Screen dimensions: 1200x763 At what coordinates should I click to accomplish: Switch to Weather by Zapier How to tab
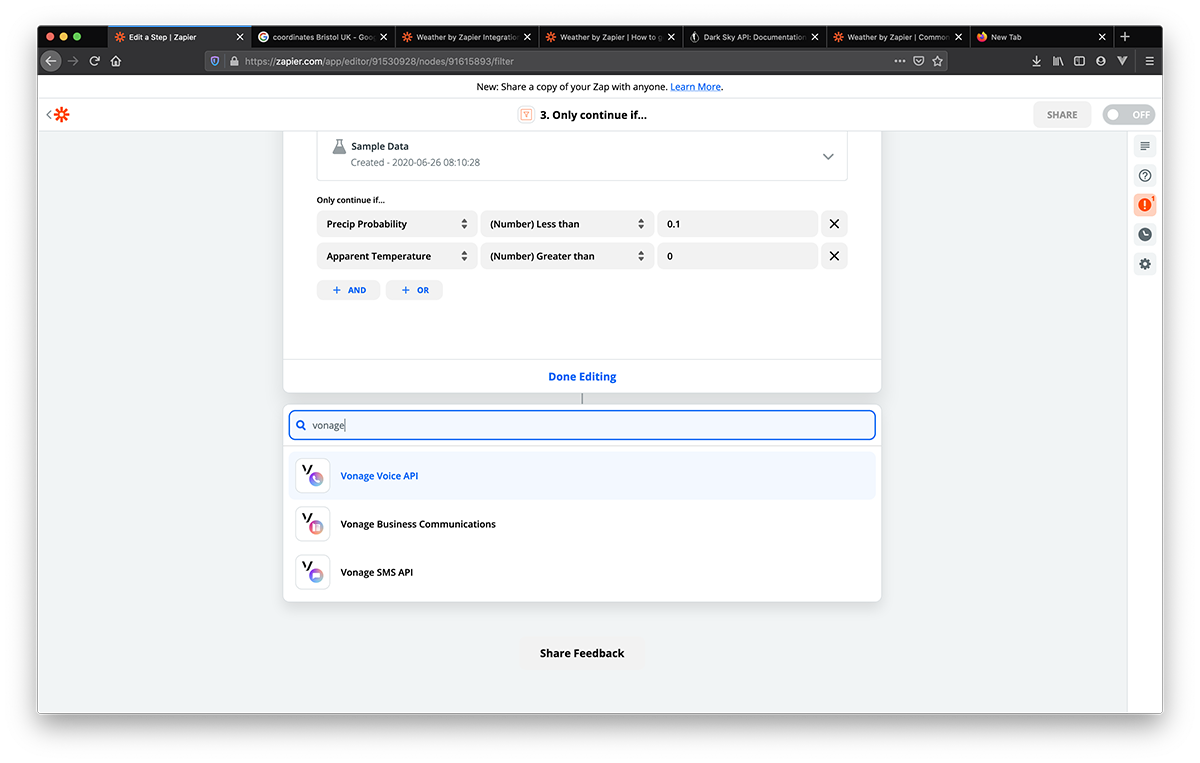point(610,37)
